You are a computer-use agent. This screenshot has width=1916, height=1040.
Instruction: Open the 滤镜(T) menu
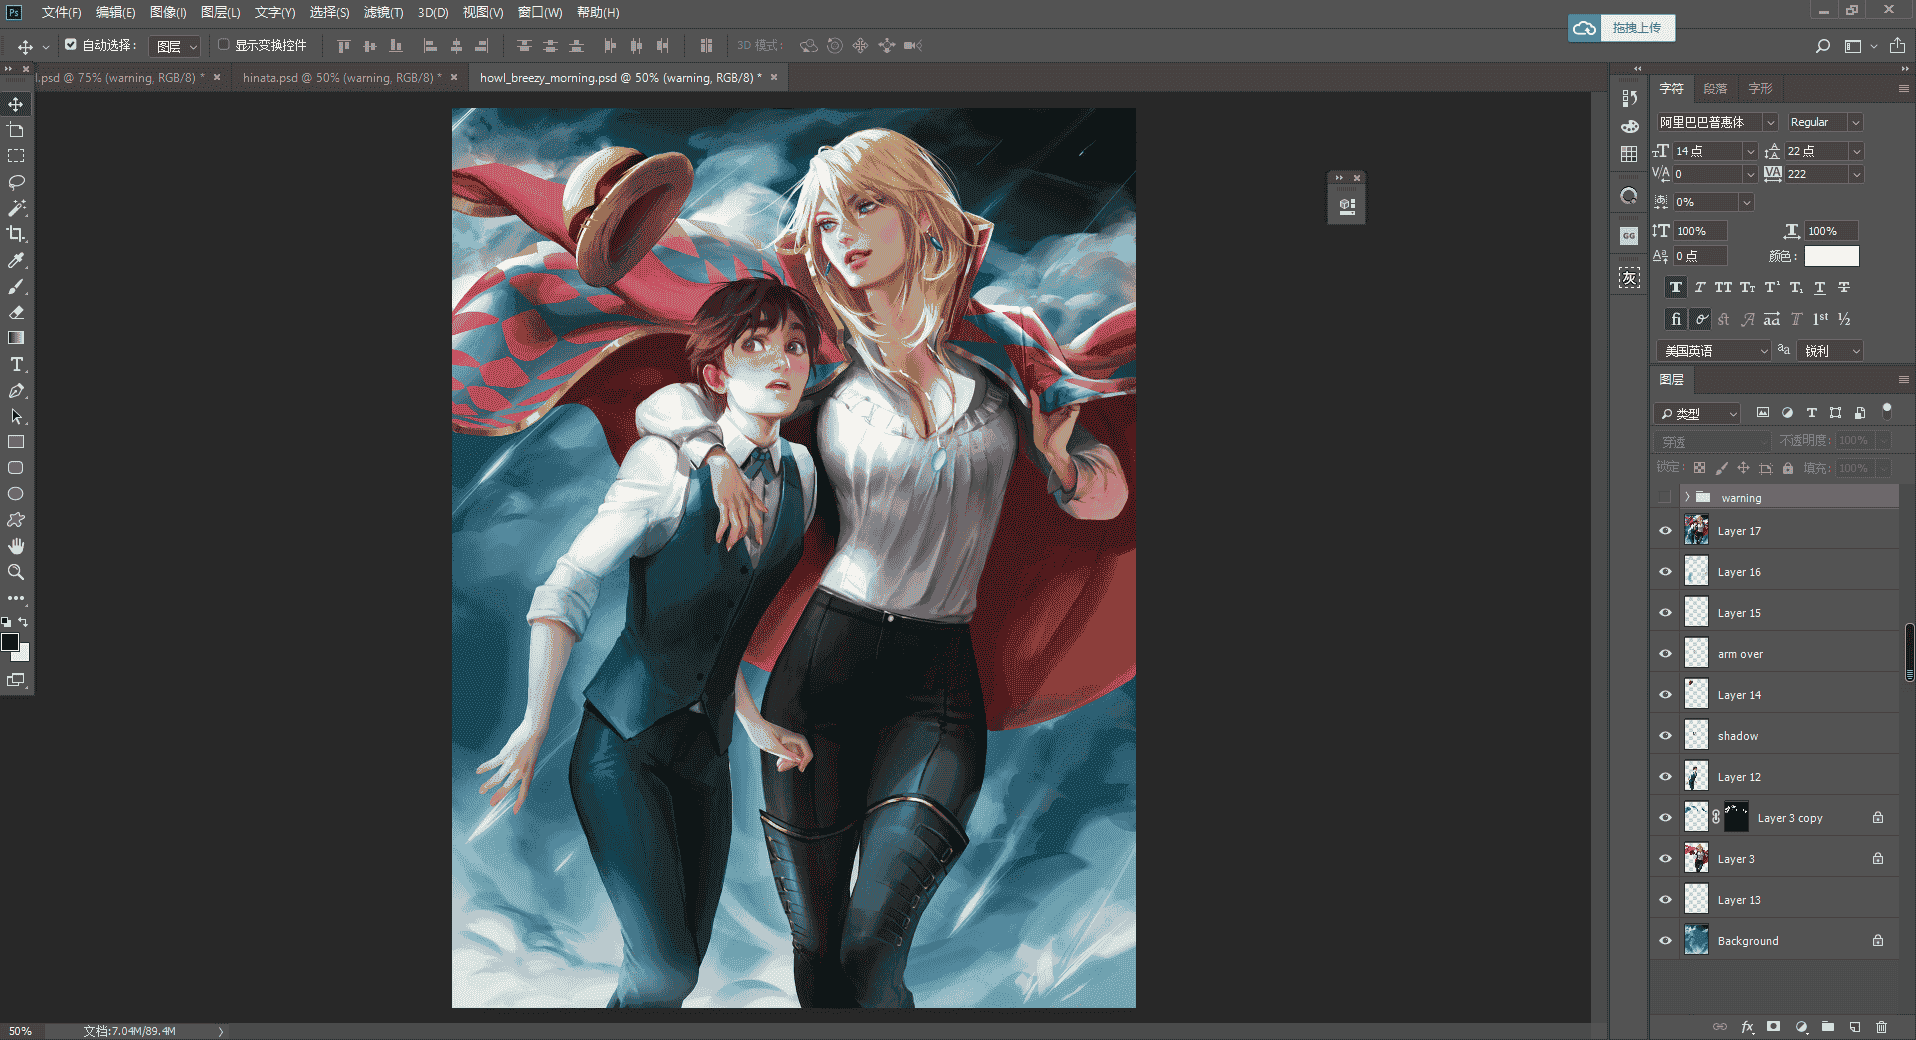point(383,12)
